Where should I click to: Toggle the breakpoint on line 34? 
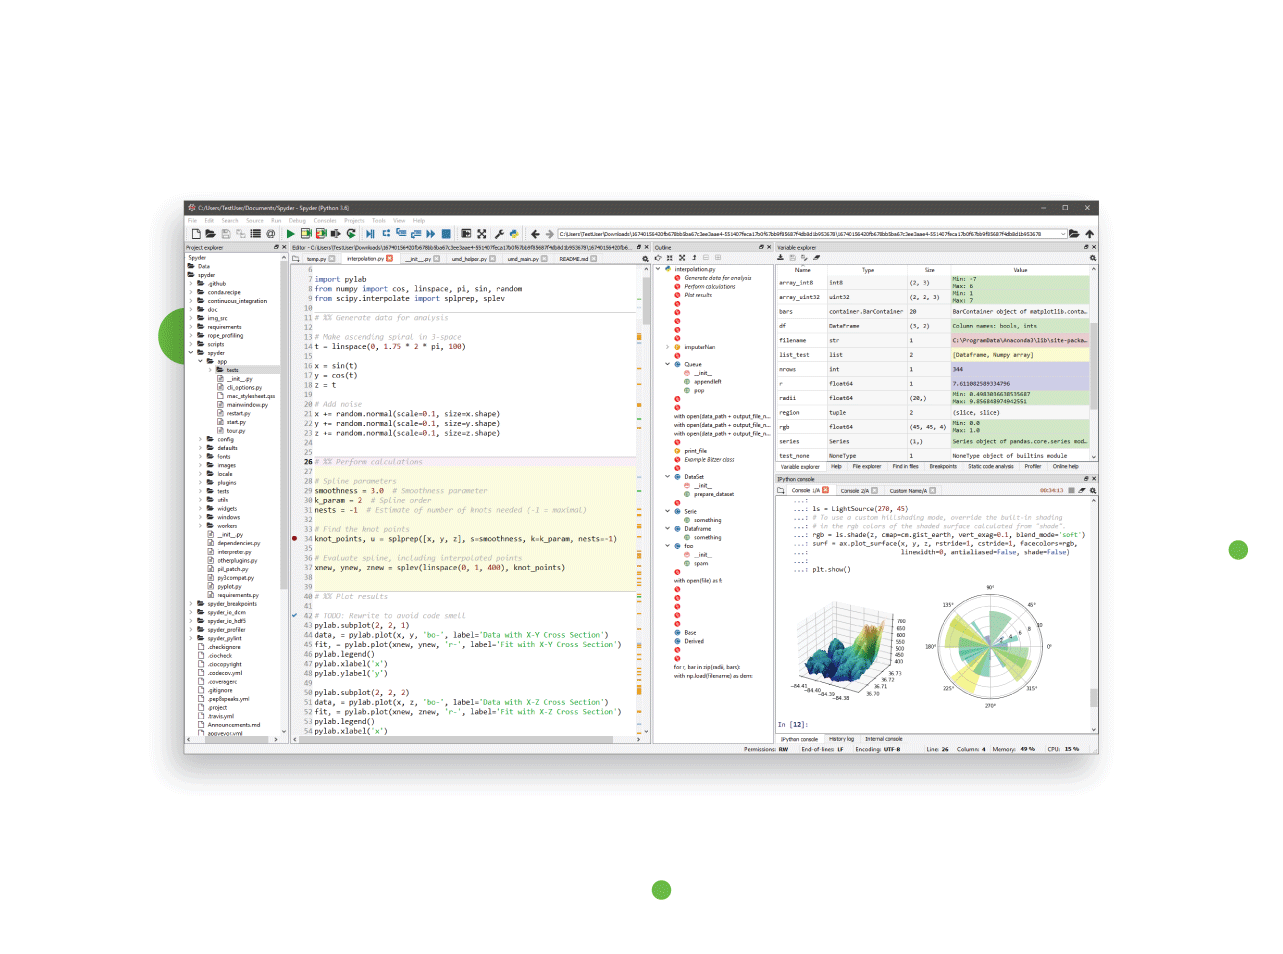click(x=294, y=538)
